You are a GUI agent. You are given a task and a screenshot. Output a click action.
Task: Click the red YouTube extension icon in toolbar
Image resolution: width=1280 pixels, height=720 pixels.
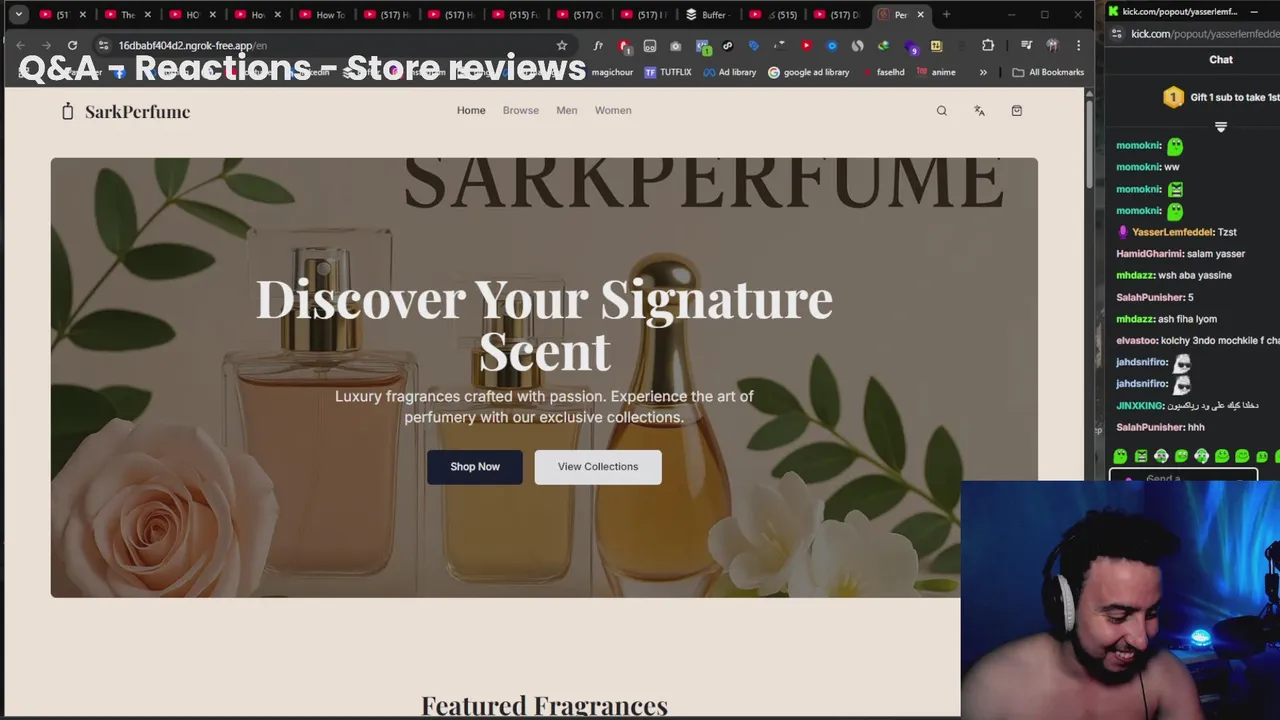point(806,45)
